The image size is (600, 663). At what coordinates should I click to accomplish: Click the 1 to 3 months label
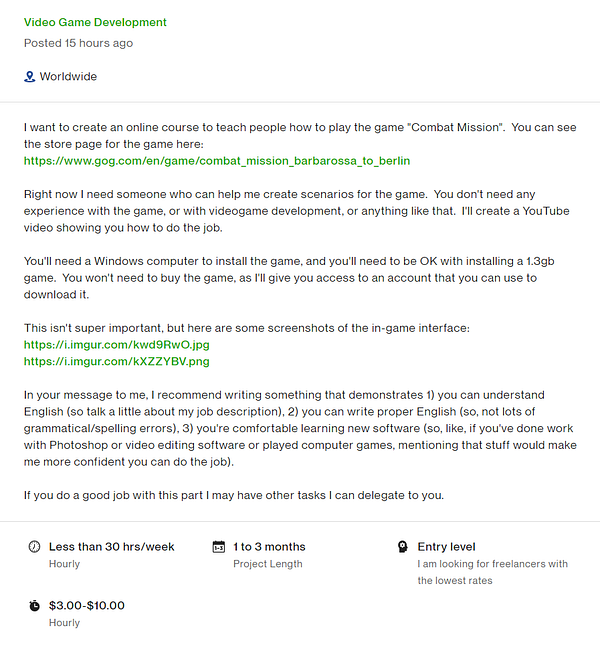tap(269, 547)
